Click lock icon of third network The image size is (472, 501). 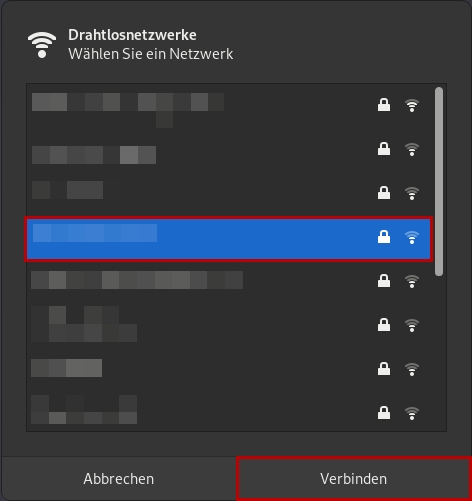pyautogui.click(x=384, y=193)
